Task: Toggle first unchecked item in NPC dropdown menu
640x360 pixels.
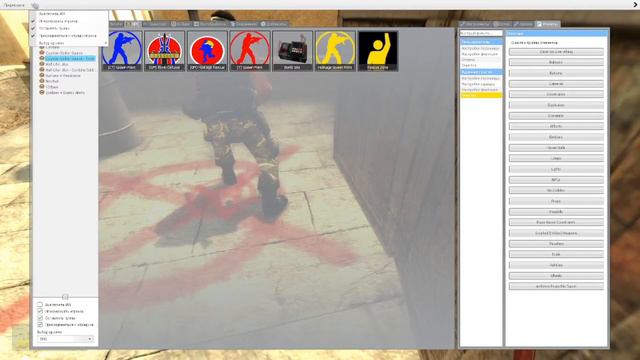Action: pos(68,13)
